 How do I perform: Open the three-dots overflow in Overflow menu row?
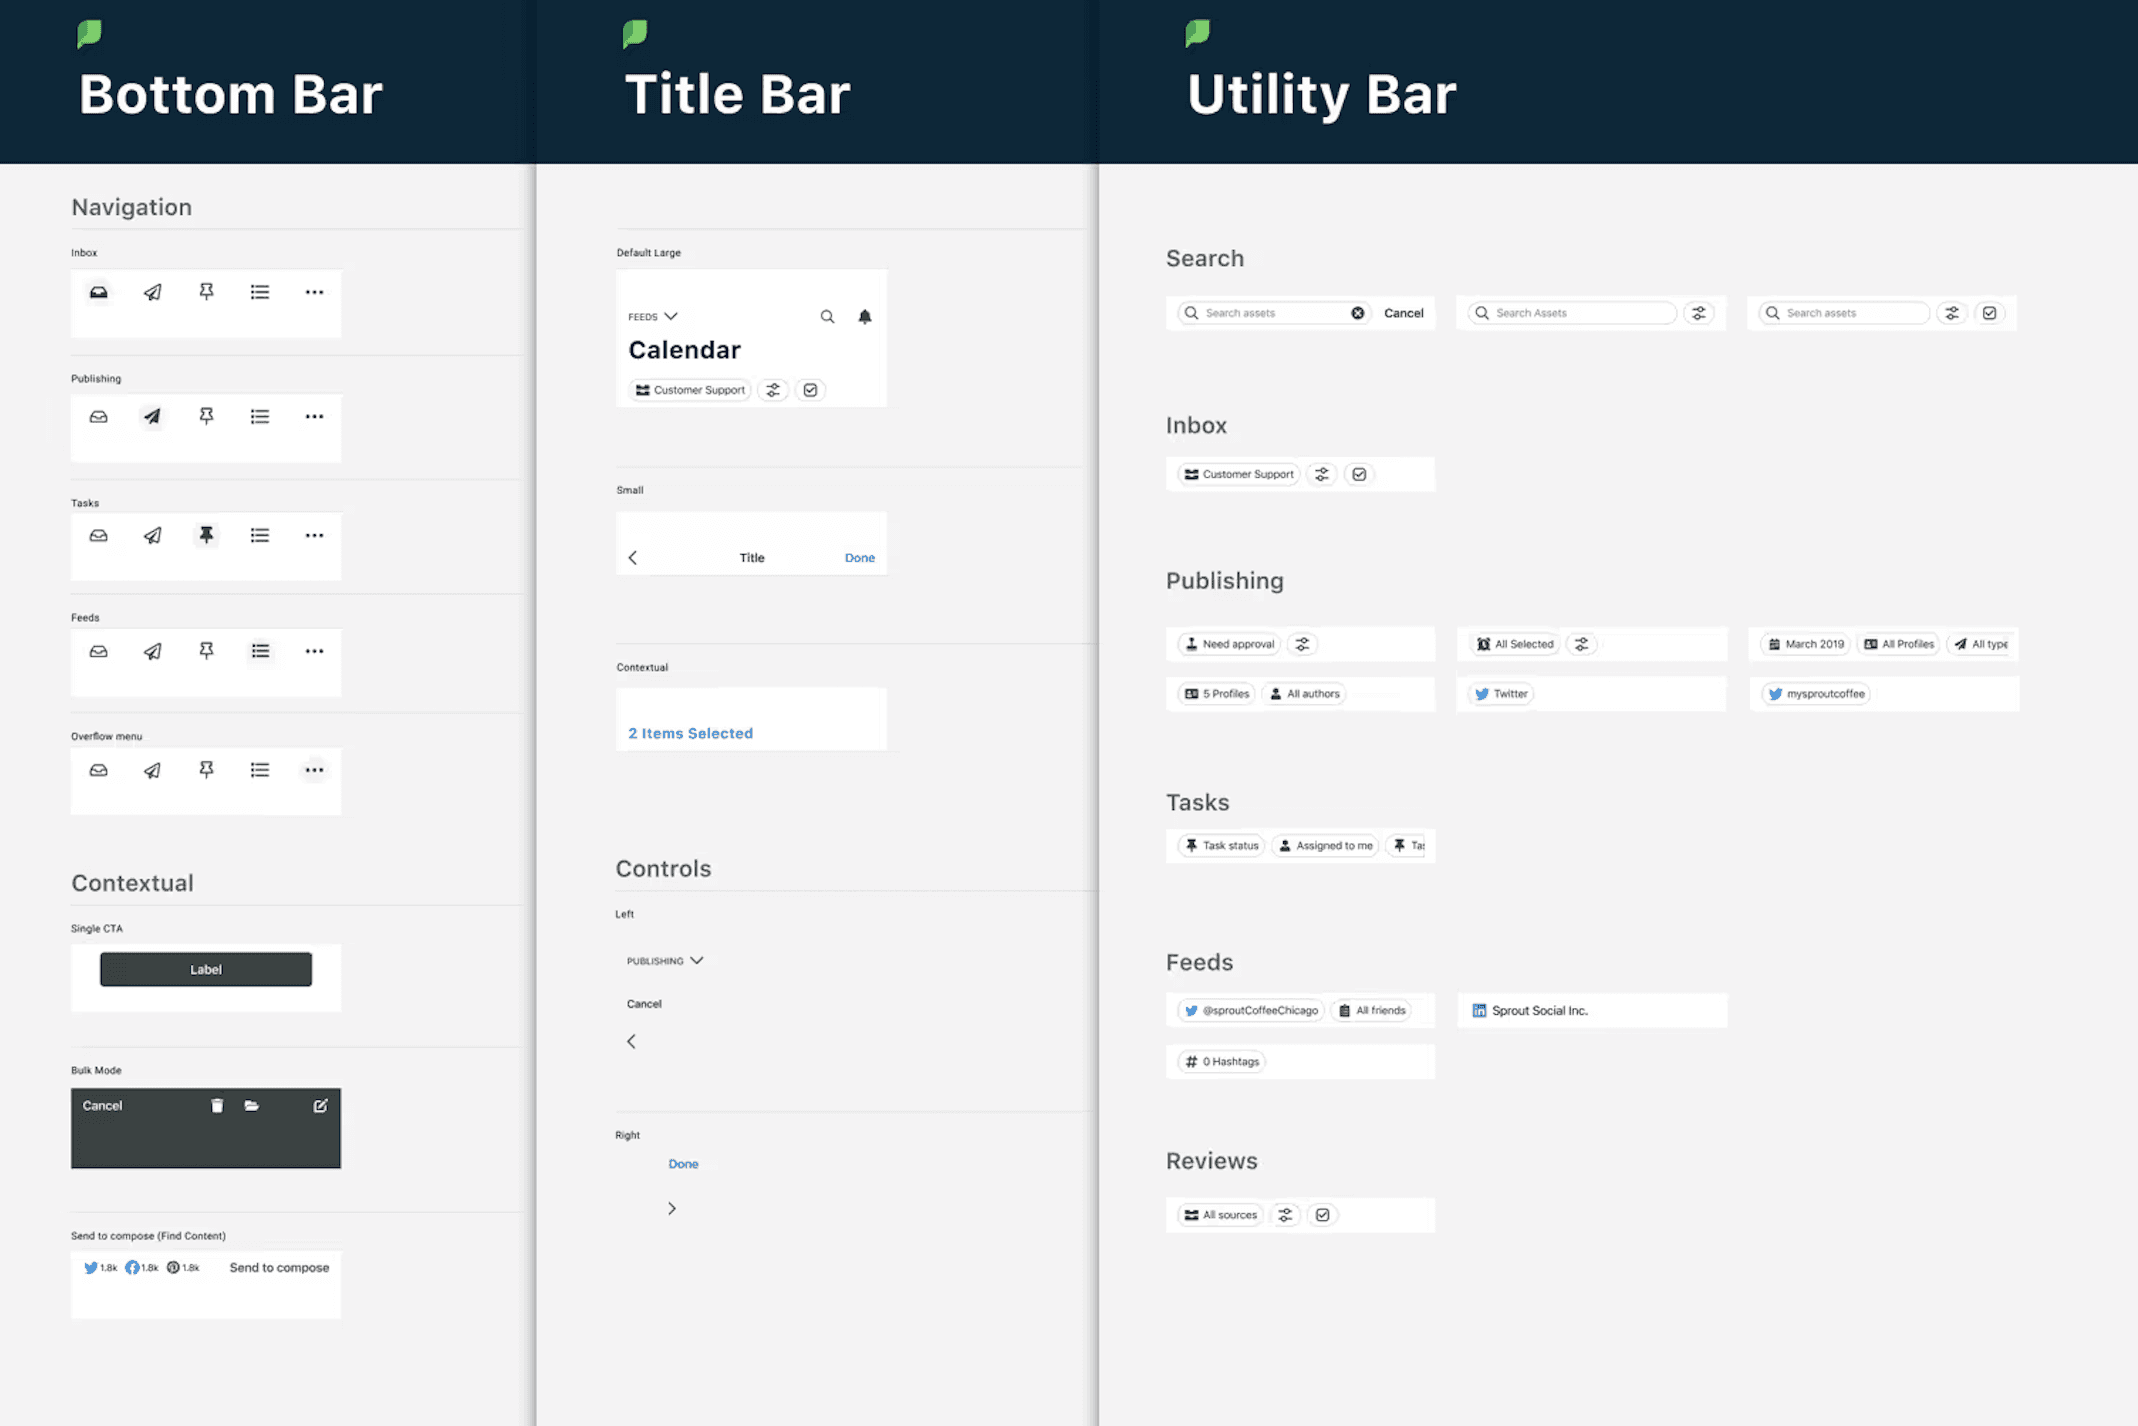tap(314, 770)
